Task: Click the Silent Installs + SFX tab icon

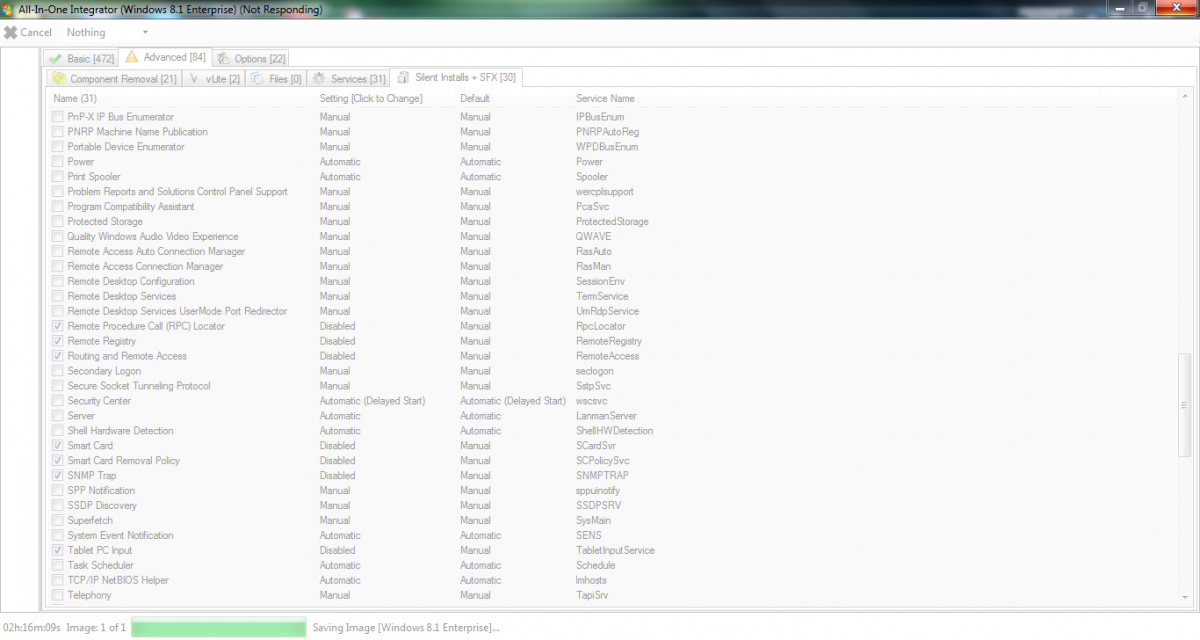Action: click(402, 78)
